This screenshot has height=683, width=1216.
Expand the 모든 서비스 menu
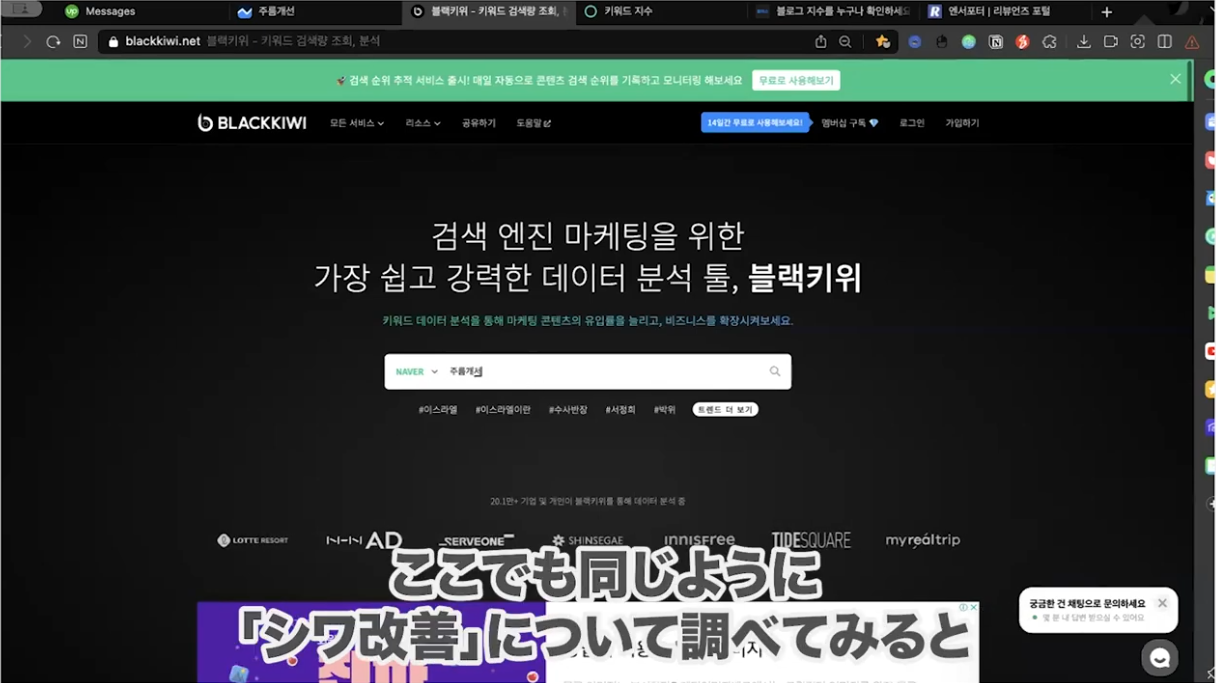pyautogui.click(x=356, y=123)
